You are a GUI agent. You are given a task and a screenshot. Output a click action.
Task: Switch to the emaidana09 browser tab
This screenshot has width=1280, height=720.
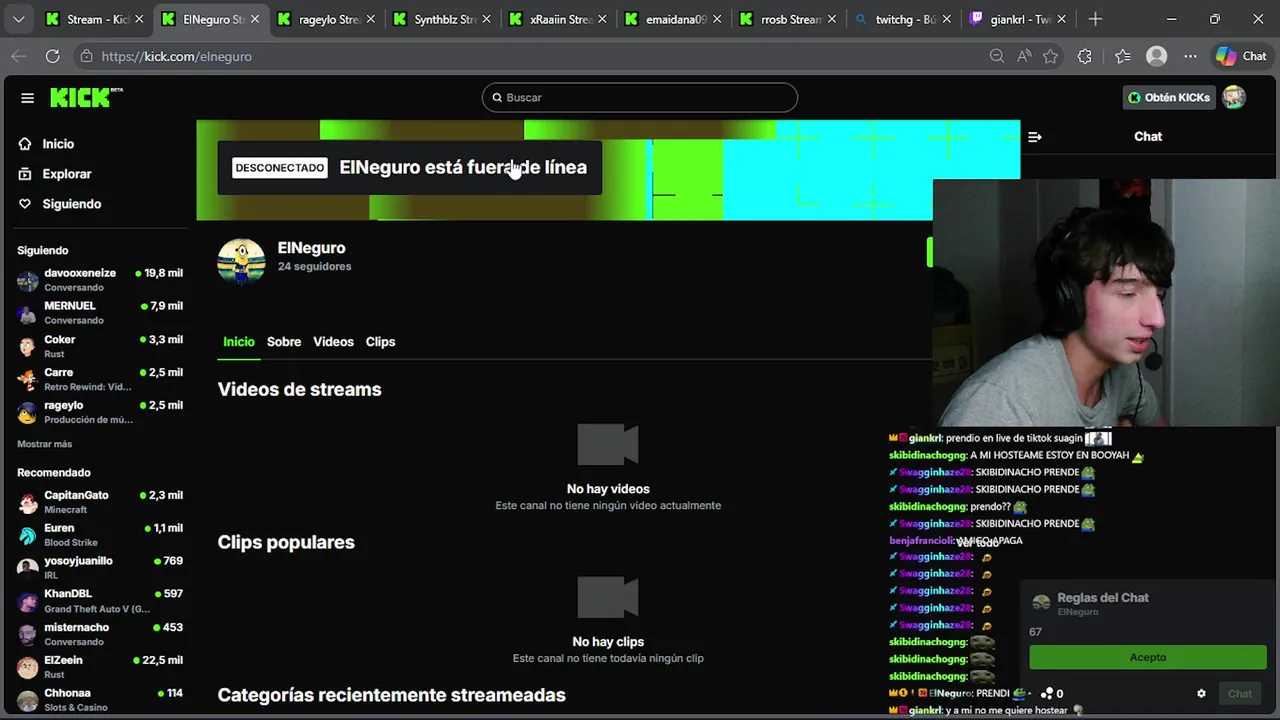(x=672, y=19)
